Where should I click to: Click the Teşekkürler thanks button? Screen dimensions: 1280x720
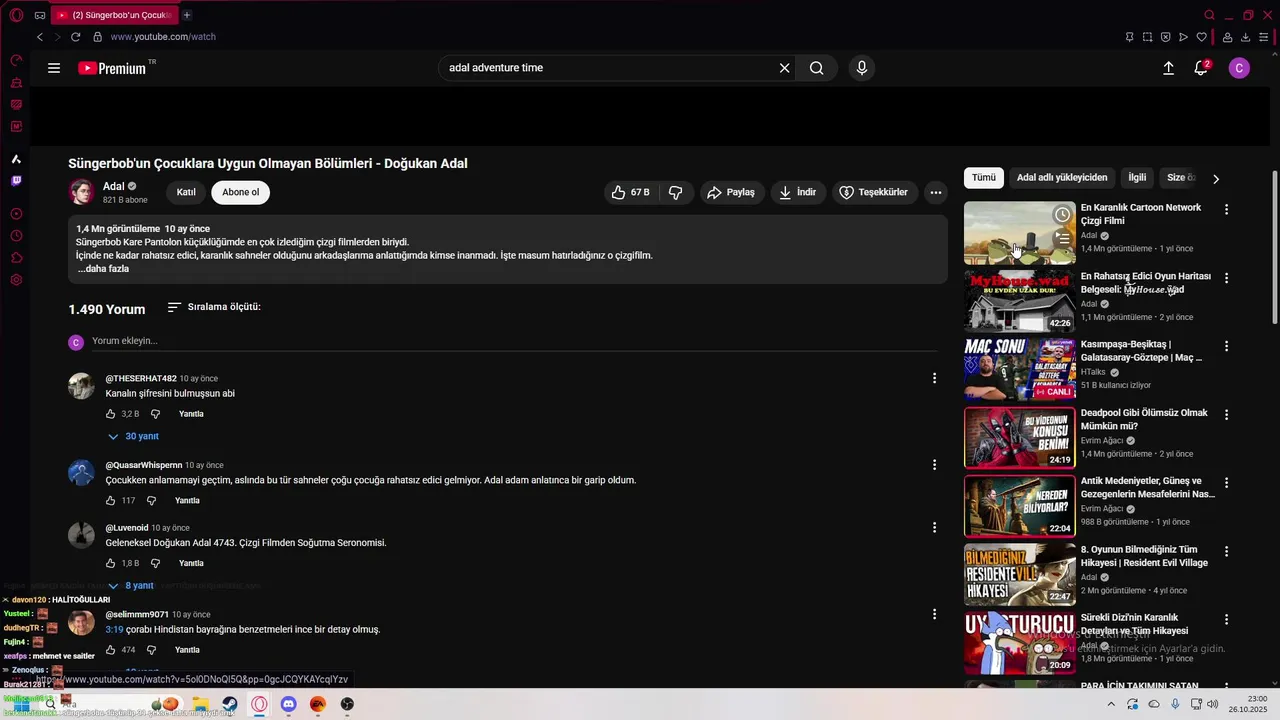(874, 192)
